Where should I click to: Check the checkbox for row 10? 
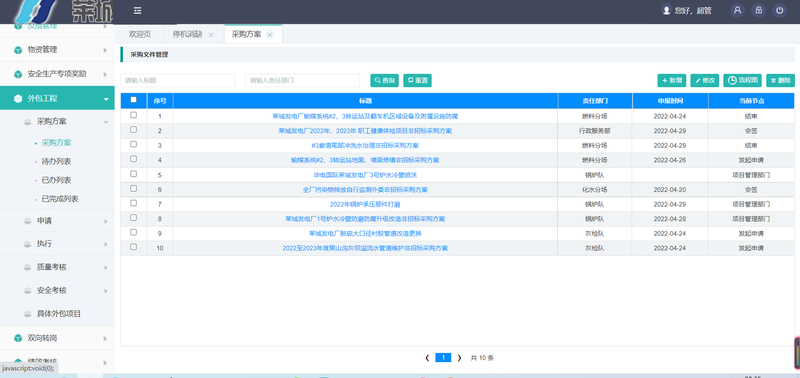coord(134,247)
